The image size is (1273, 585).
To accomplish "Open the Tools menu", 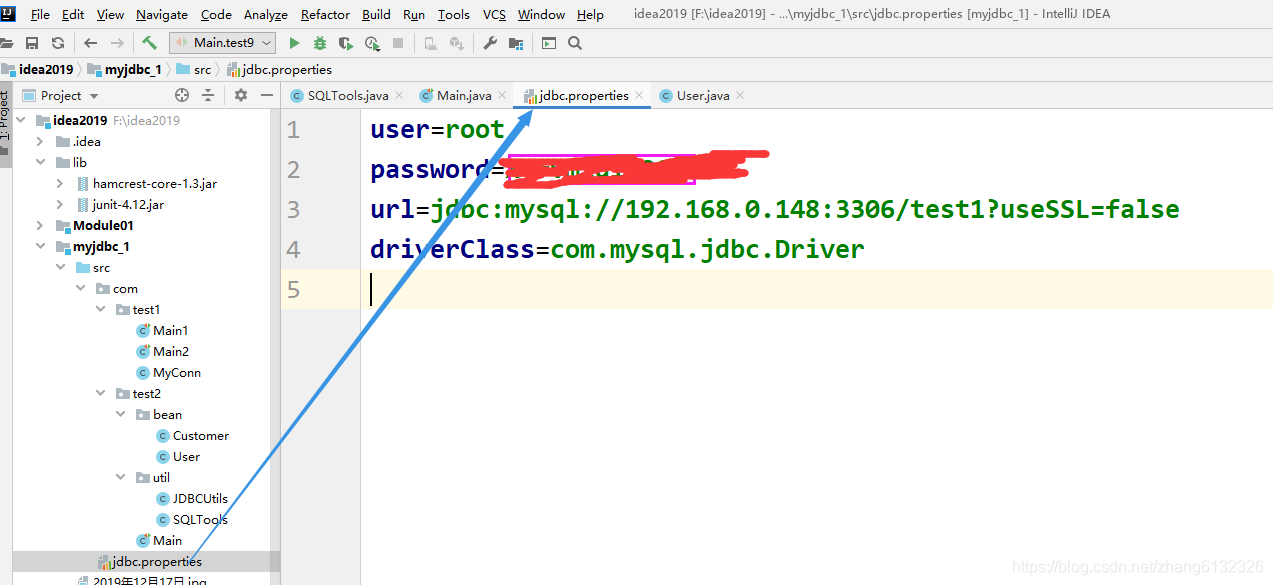I will coord(454,14).
